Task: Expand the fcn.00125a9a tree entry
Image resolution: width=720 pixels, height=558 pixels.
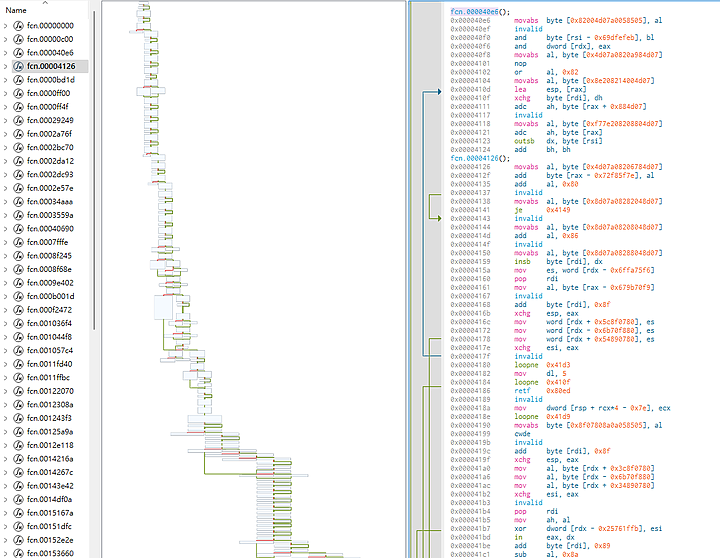Action: point(6,432)
